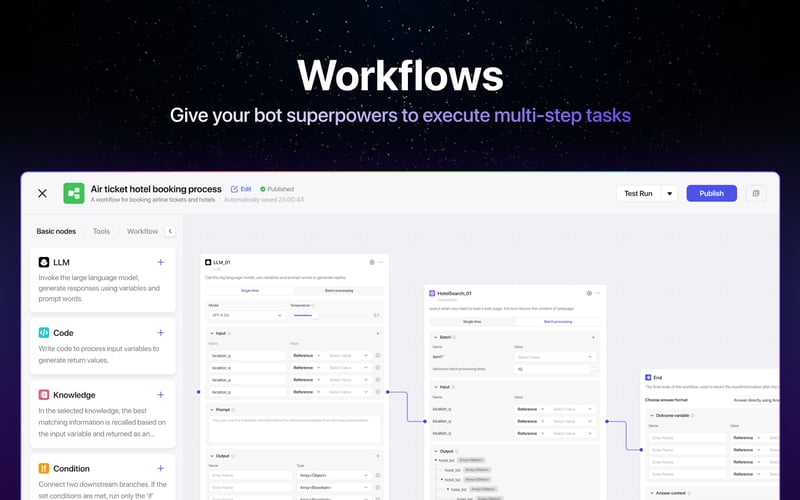Click the 0.7 temperature value in LLM_01
Screen dimensions: 800x500
376,315
